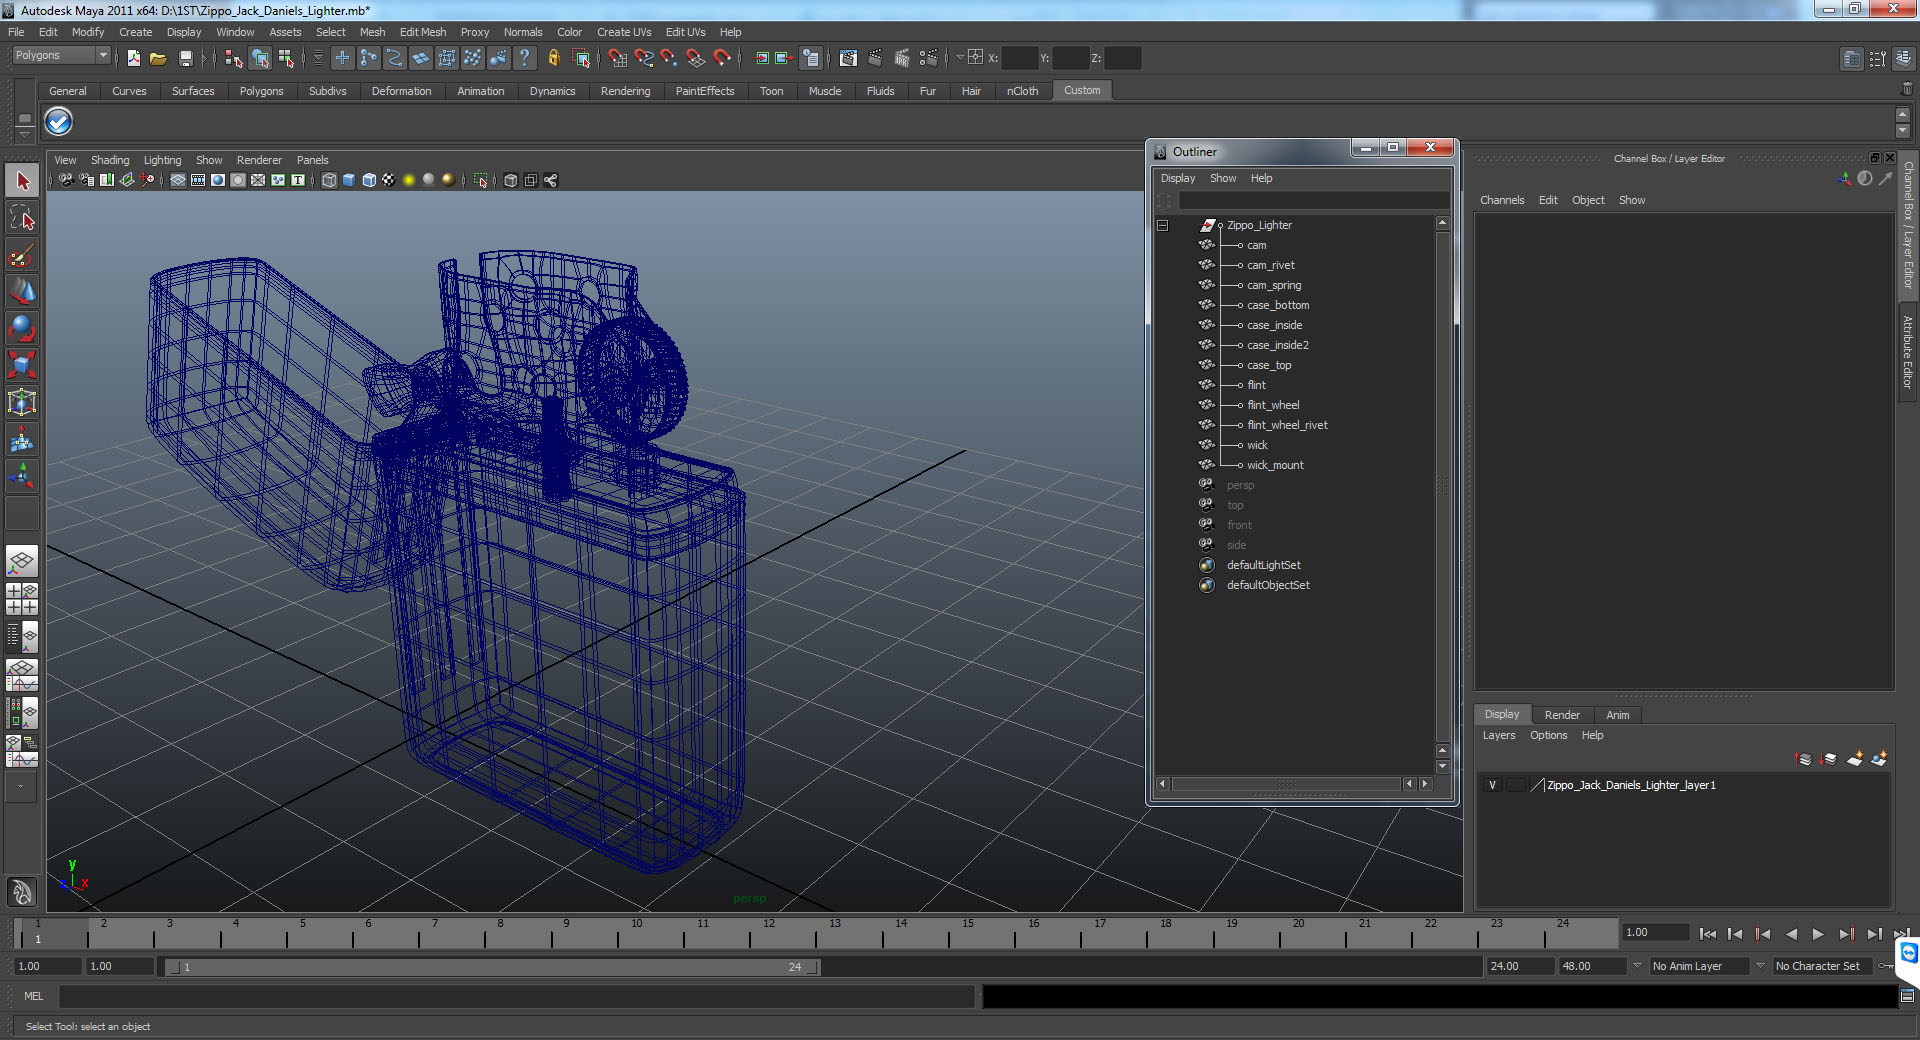Screen dimensions: 1920x1040
Task: Open the Edit Mesh menu
Action: click(423, 32)
